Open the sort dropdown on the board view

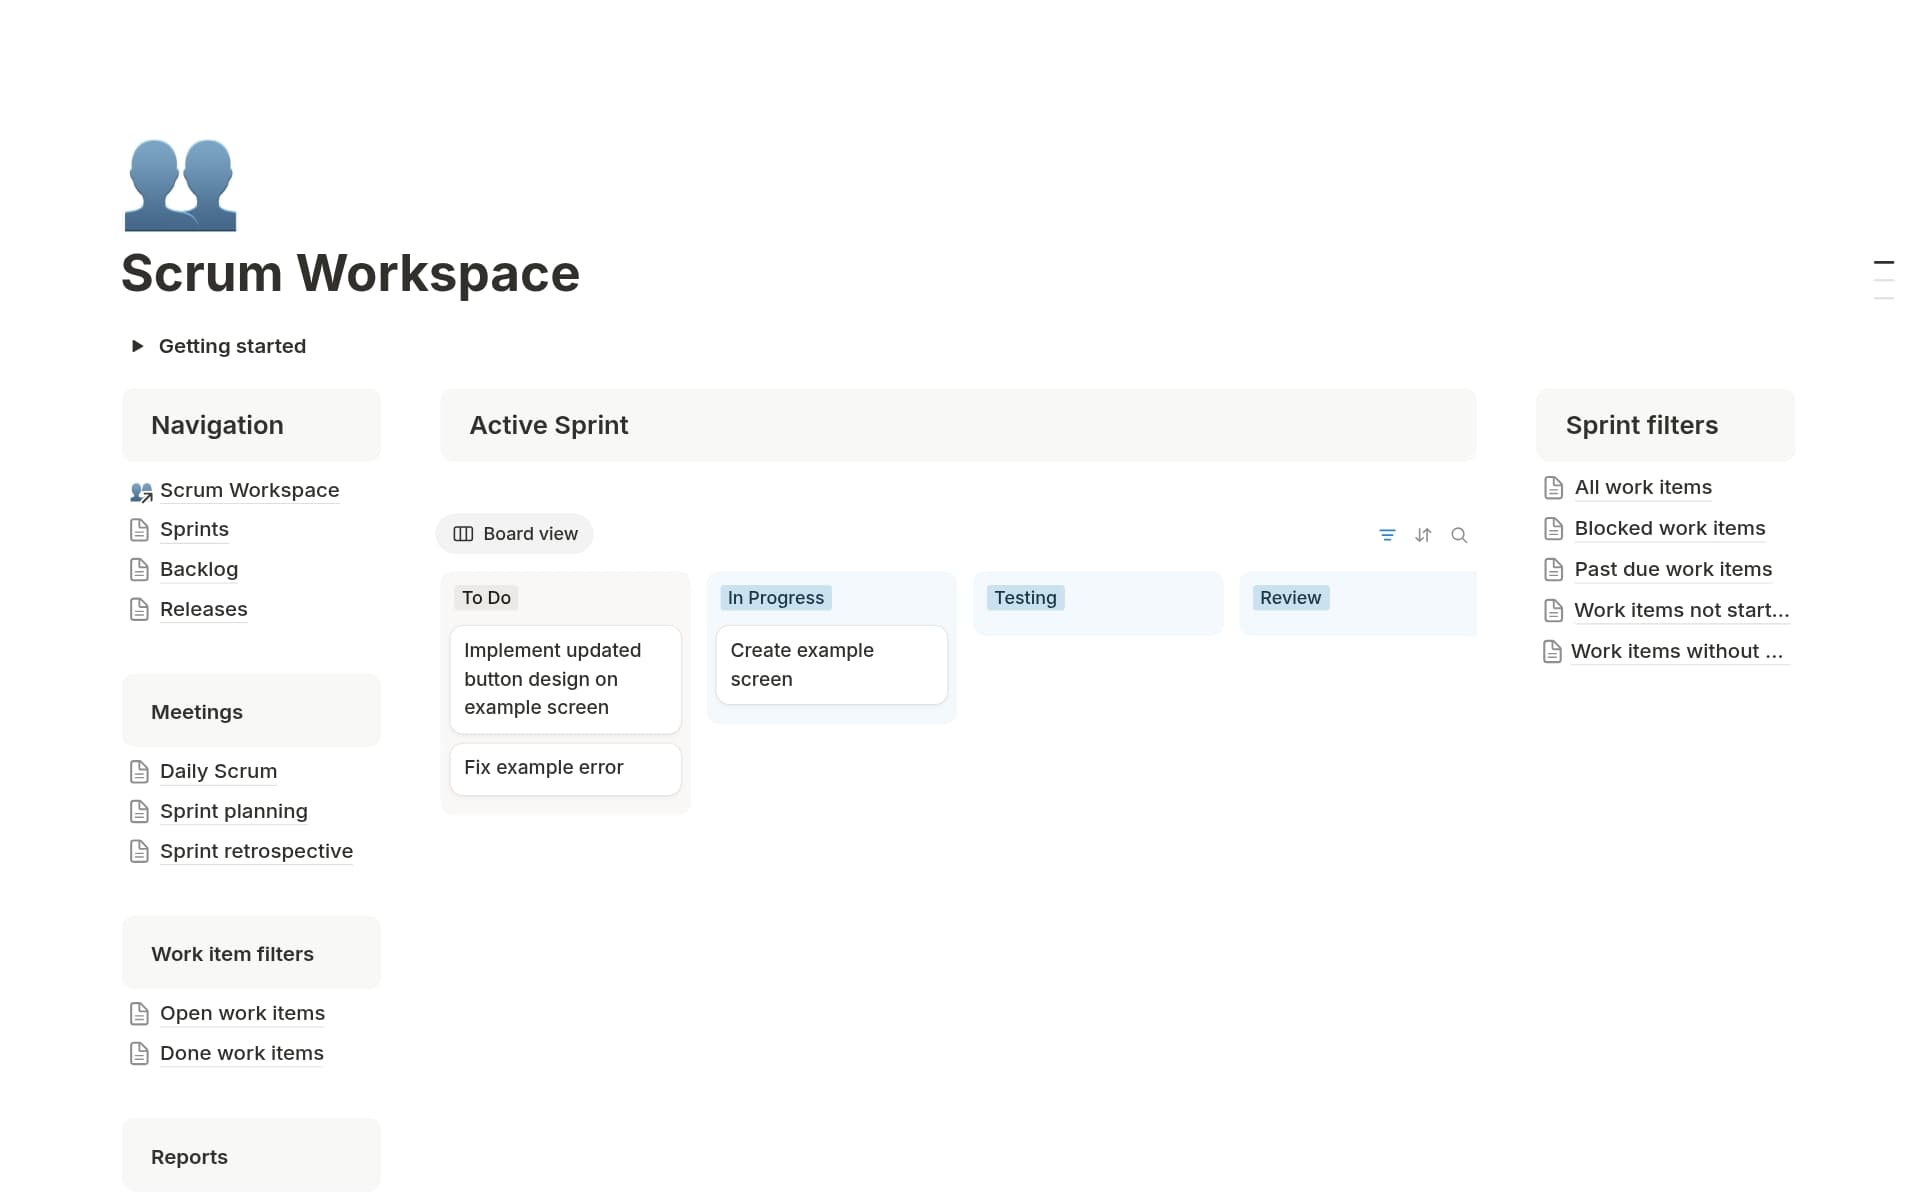pos(1423,535)
